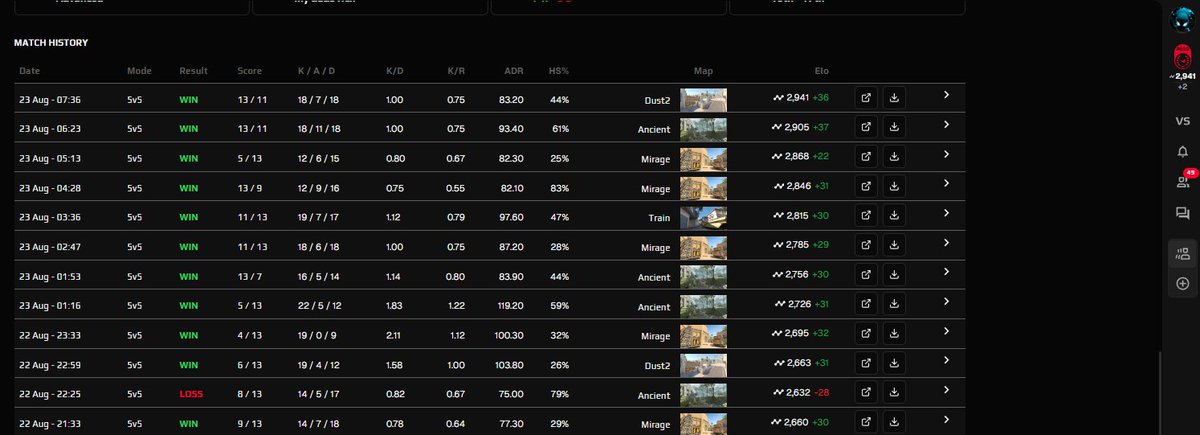Open the chat messages icon in sidebar

[x=1182, y=212]
